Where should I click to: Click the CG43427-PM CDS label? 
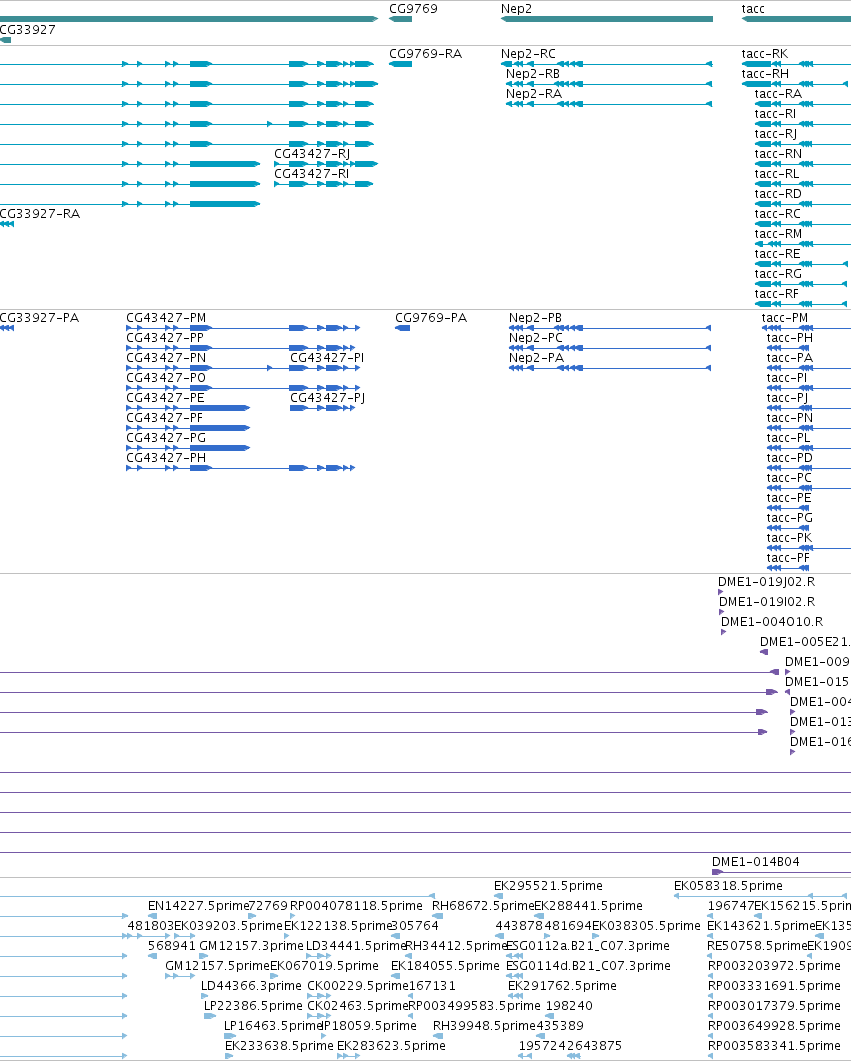coord(166,317)
